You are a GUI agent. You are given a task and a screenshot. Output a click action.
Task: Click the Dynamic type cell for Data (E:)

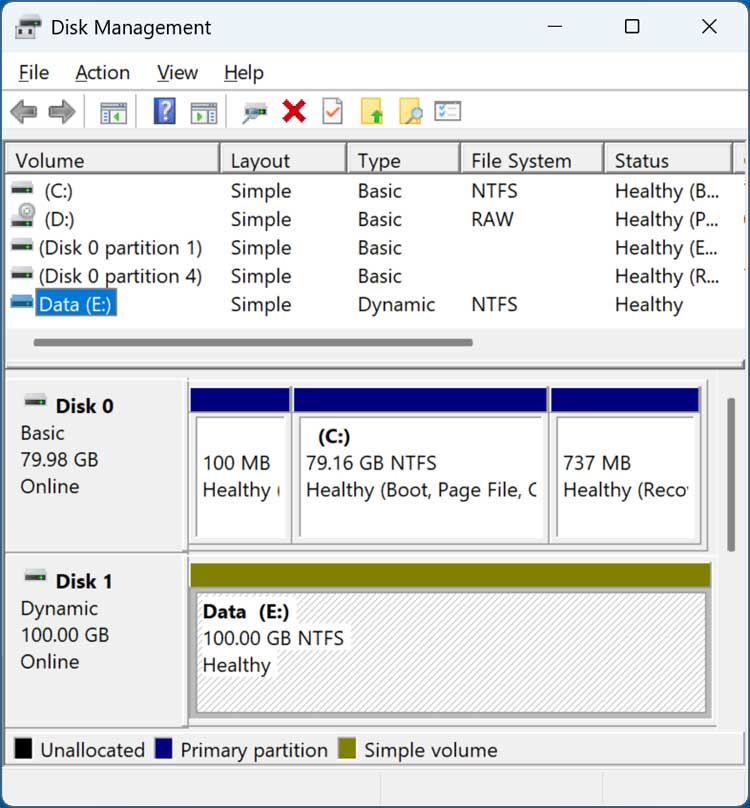pos(396,305)
